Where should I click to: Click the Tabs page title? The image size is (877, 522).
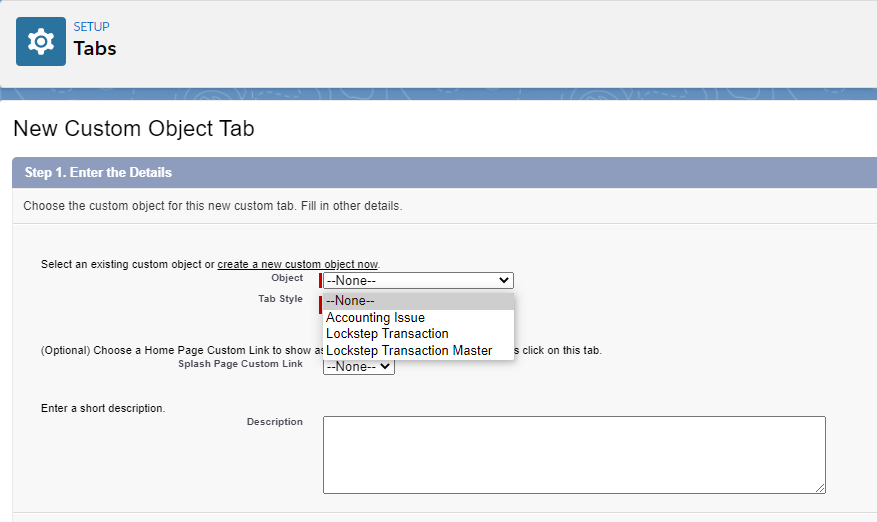click(x=95, y=48)
